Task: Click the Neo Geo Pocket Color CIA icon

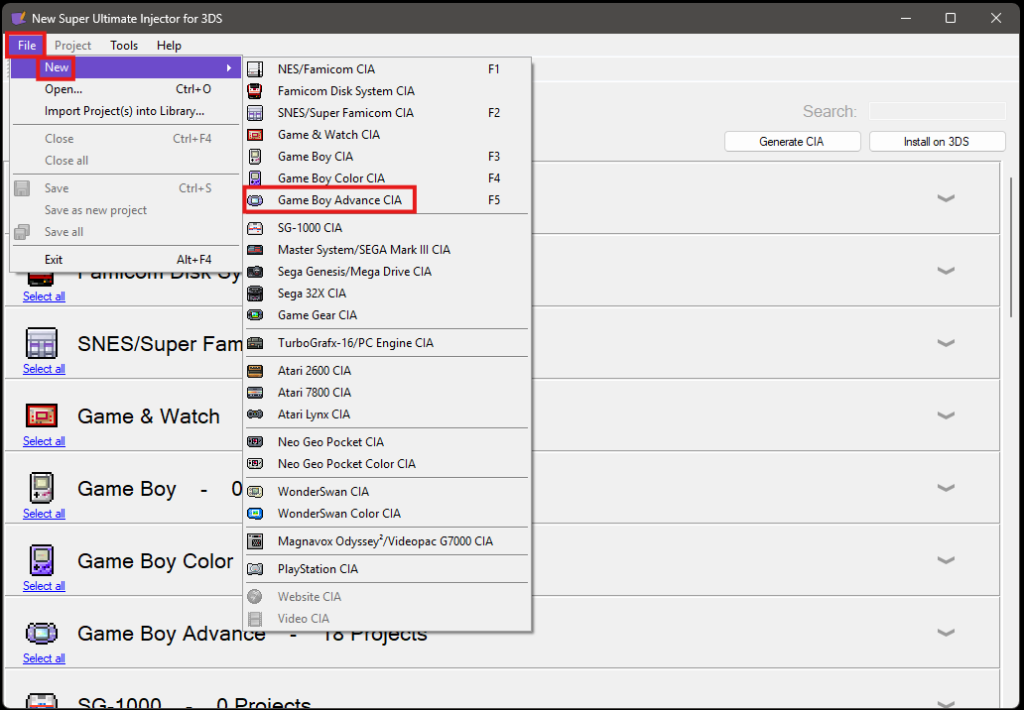Action: pos(255,464)
